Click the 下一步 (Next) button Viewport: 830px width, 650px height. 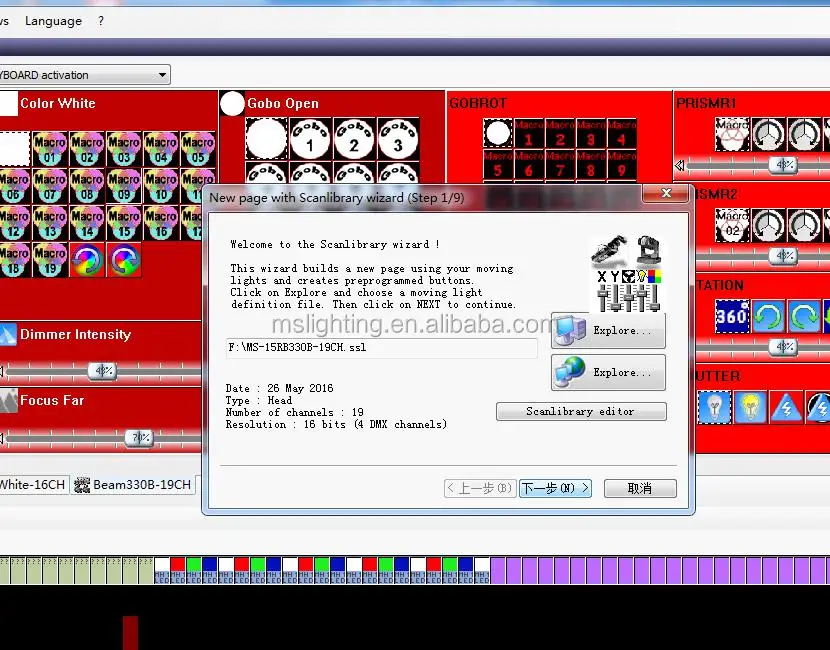click(555, 488)
